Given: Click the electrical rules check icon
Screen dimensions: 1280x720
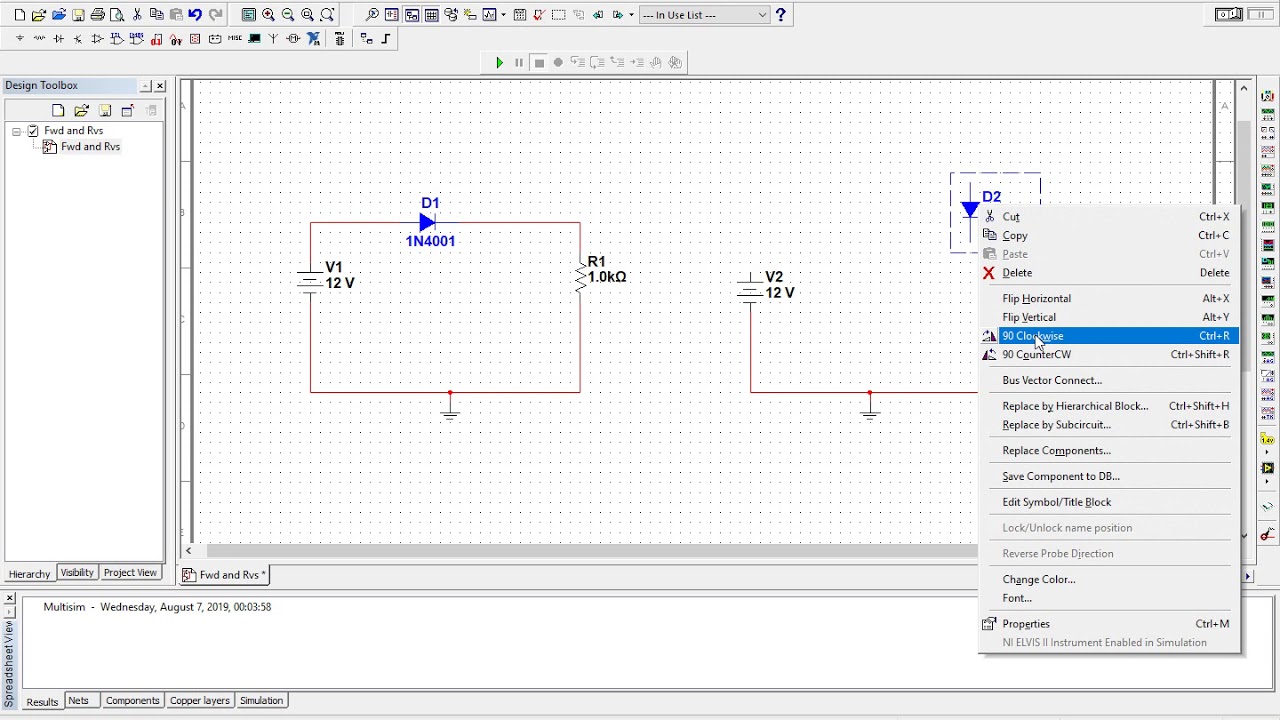Looking at the screenshot, I should click(539, 15).
